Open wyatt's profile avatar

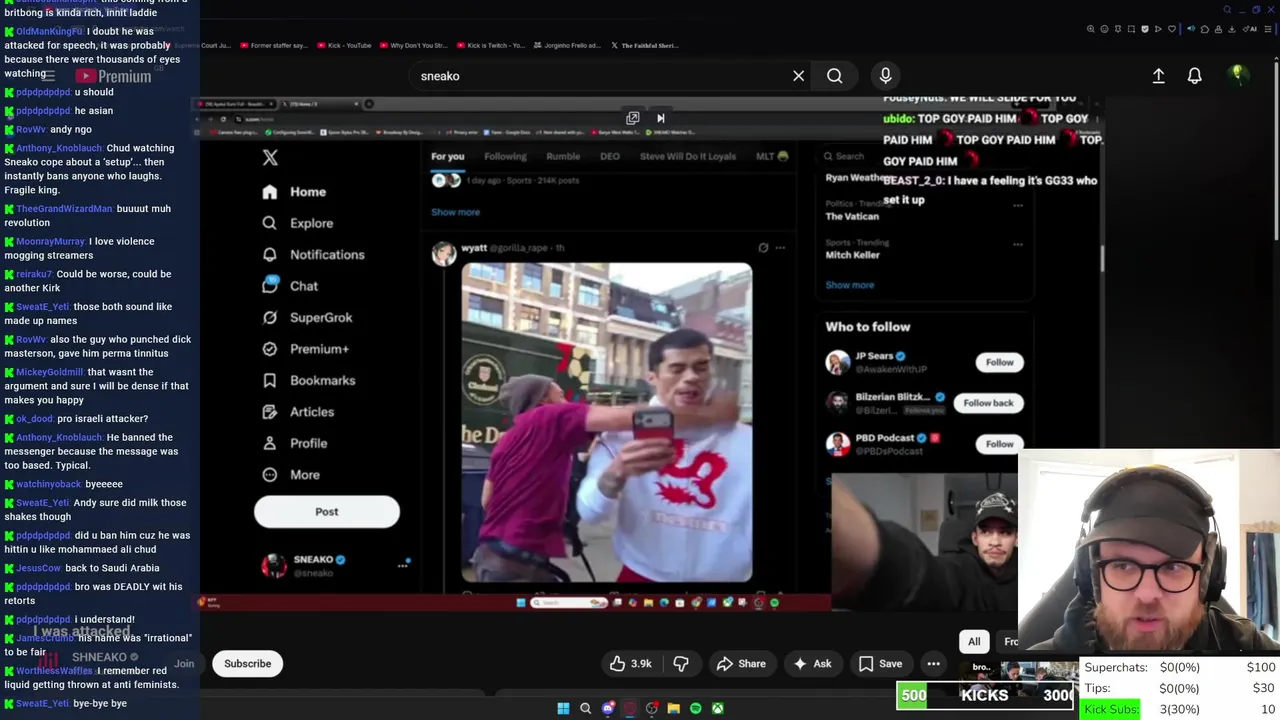click(x=444, y=253)
